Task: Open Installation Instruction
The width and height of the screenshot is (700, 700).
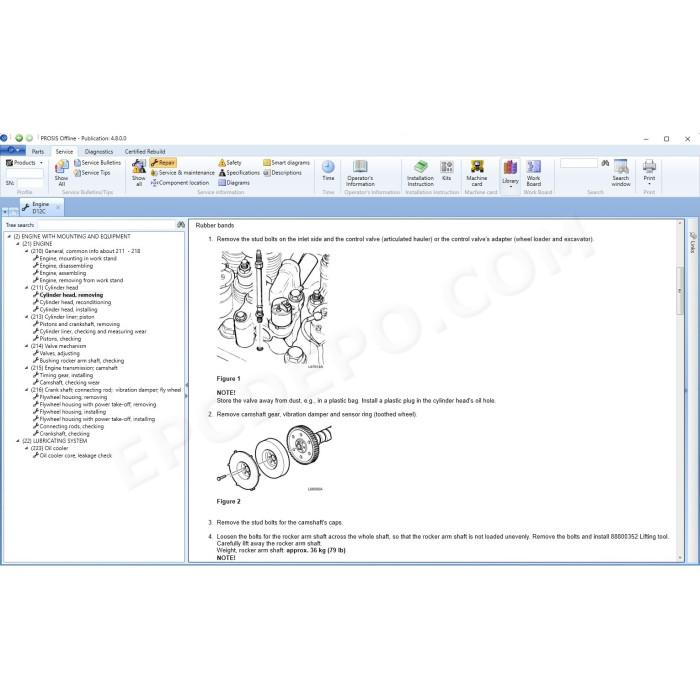Action: pos(420,173)
